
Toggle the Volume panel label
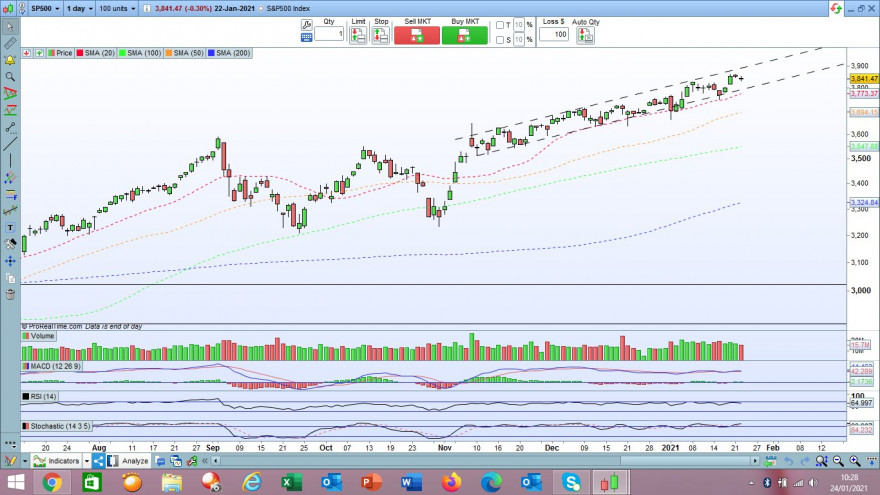pyautogui.click(x=39, y=336)
